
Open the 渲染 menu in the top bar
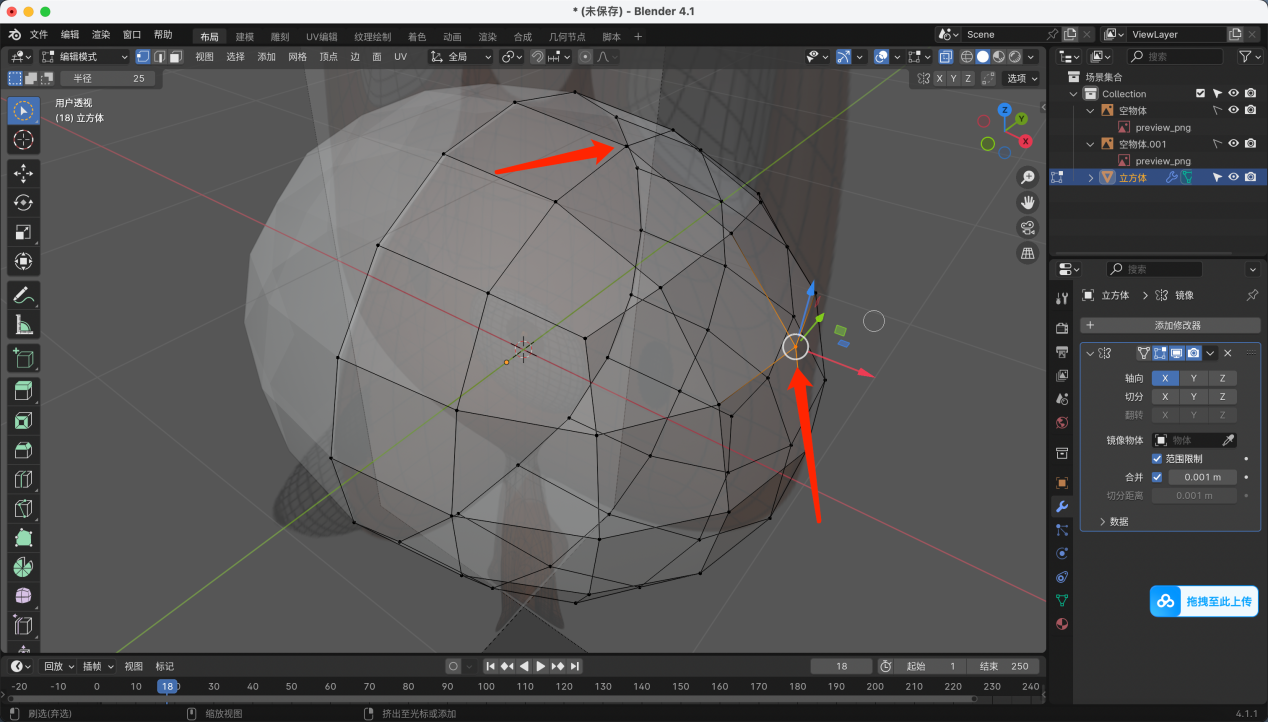coord(101,35)
